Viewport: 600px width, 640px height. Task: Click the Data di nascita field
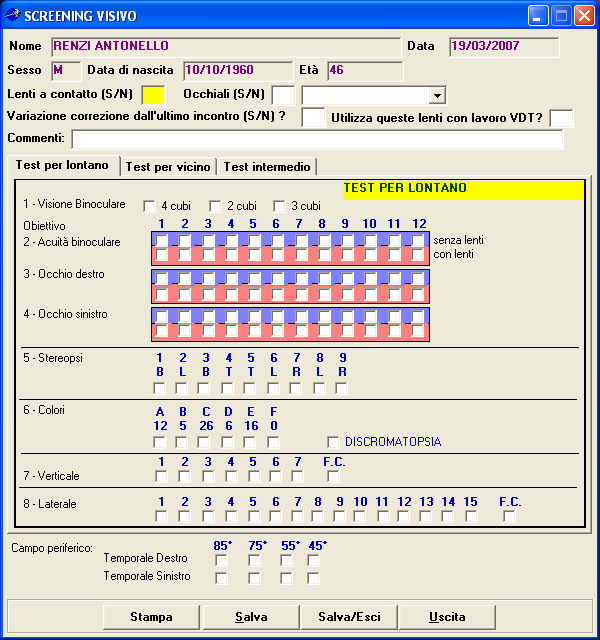coord(238,71)
